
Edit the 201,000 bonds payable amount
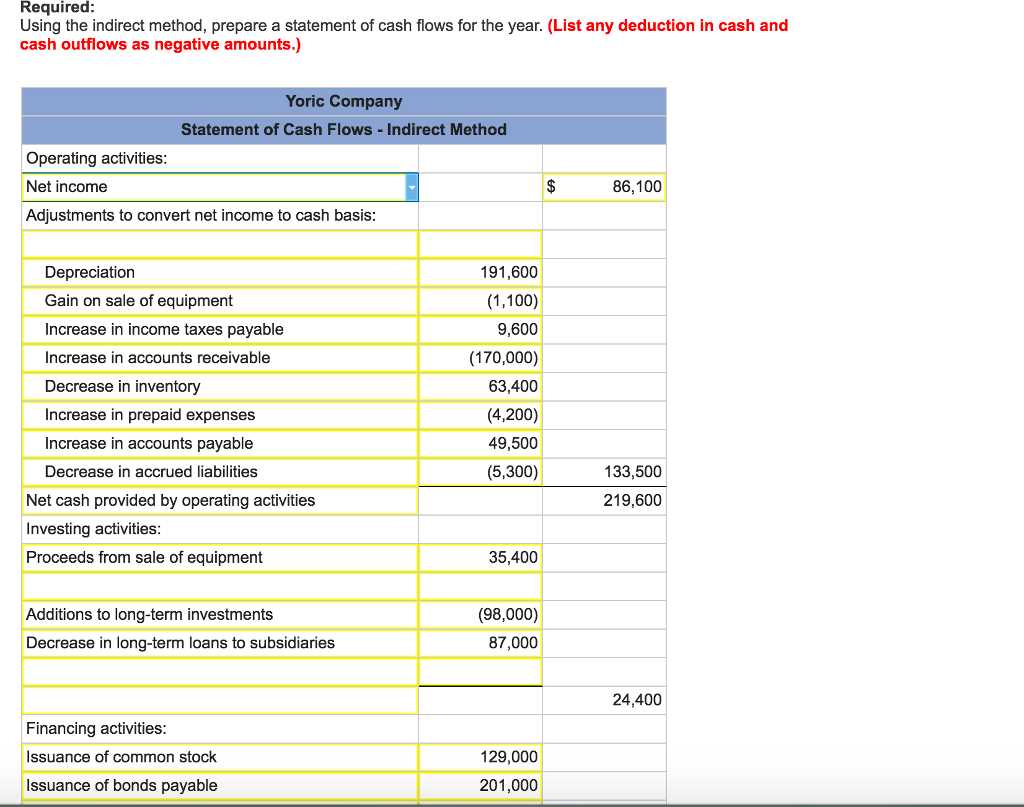tap(480, 786)
